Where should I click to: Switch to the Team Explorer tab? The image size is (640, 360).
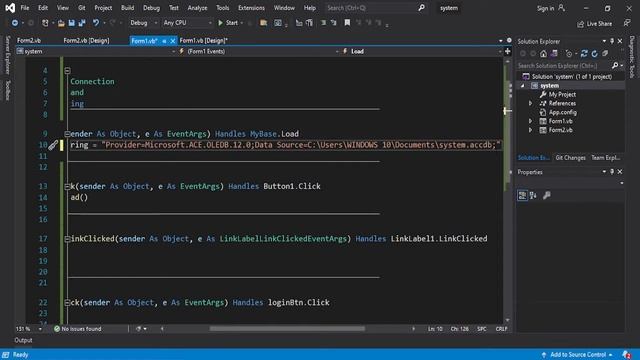[x=606, y=158]
